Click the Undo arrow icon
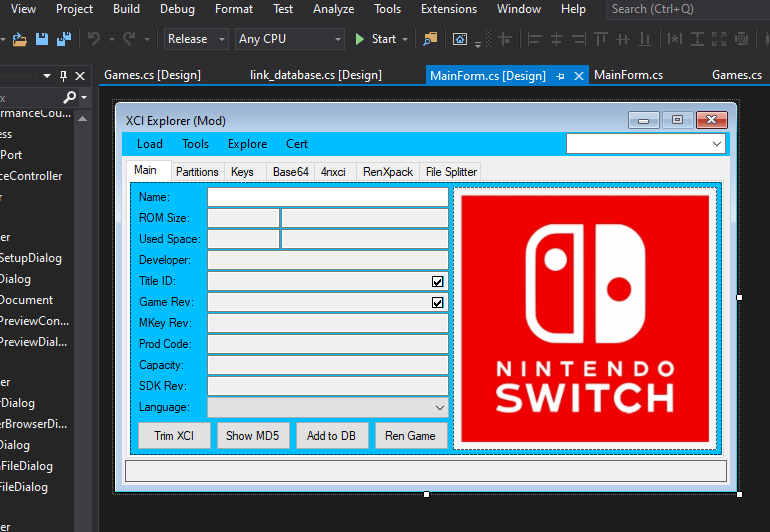 [94, 39]
